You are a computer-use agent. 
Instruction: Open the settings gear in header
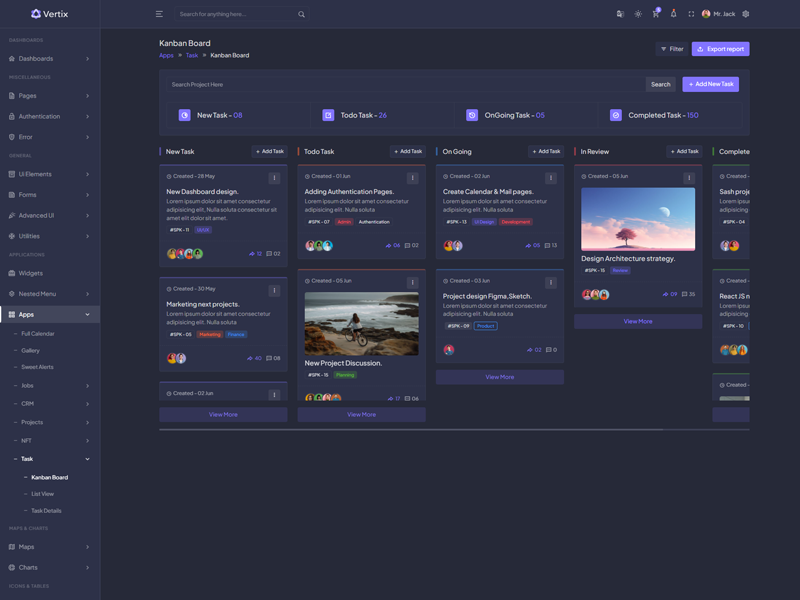pyautogui.click(x=745, y=14)
